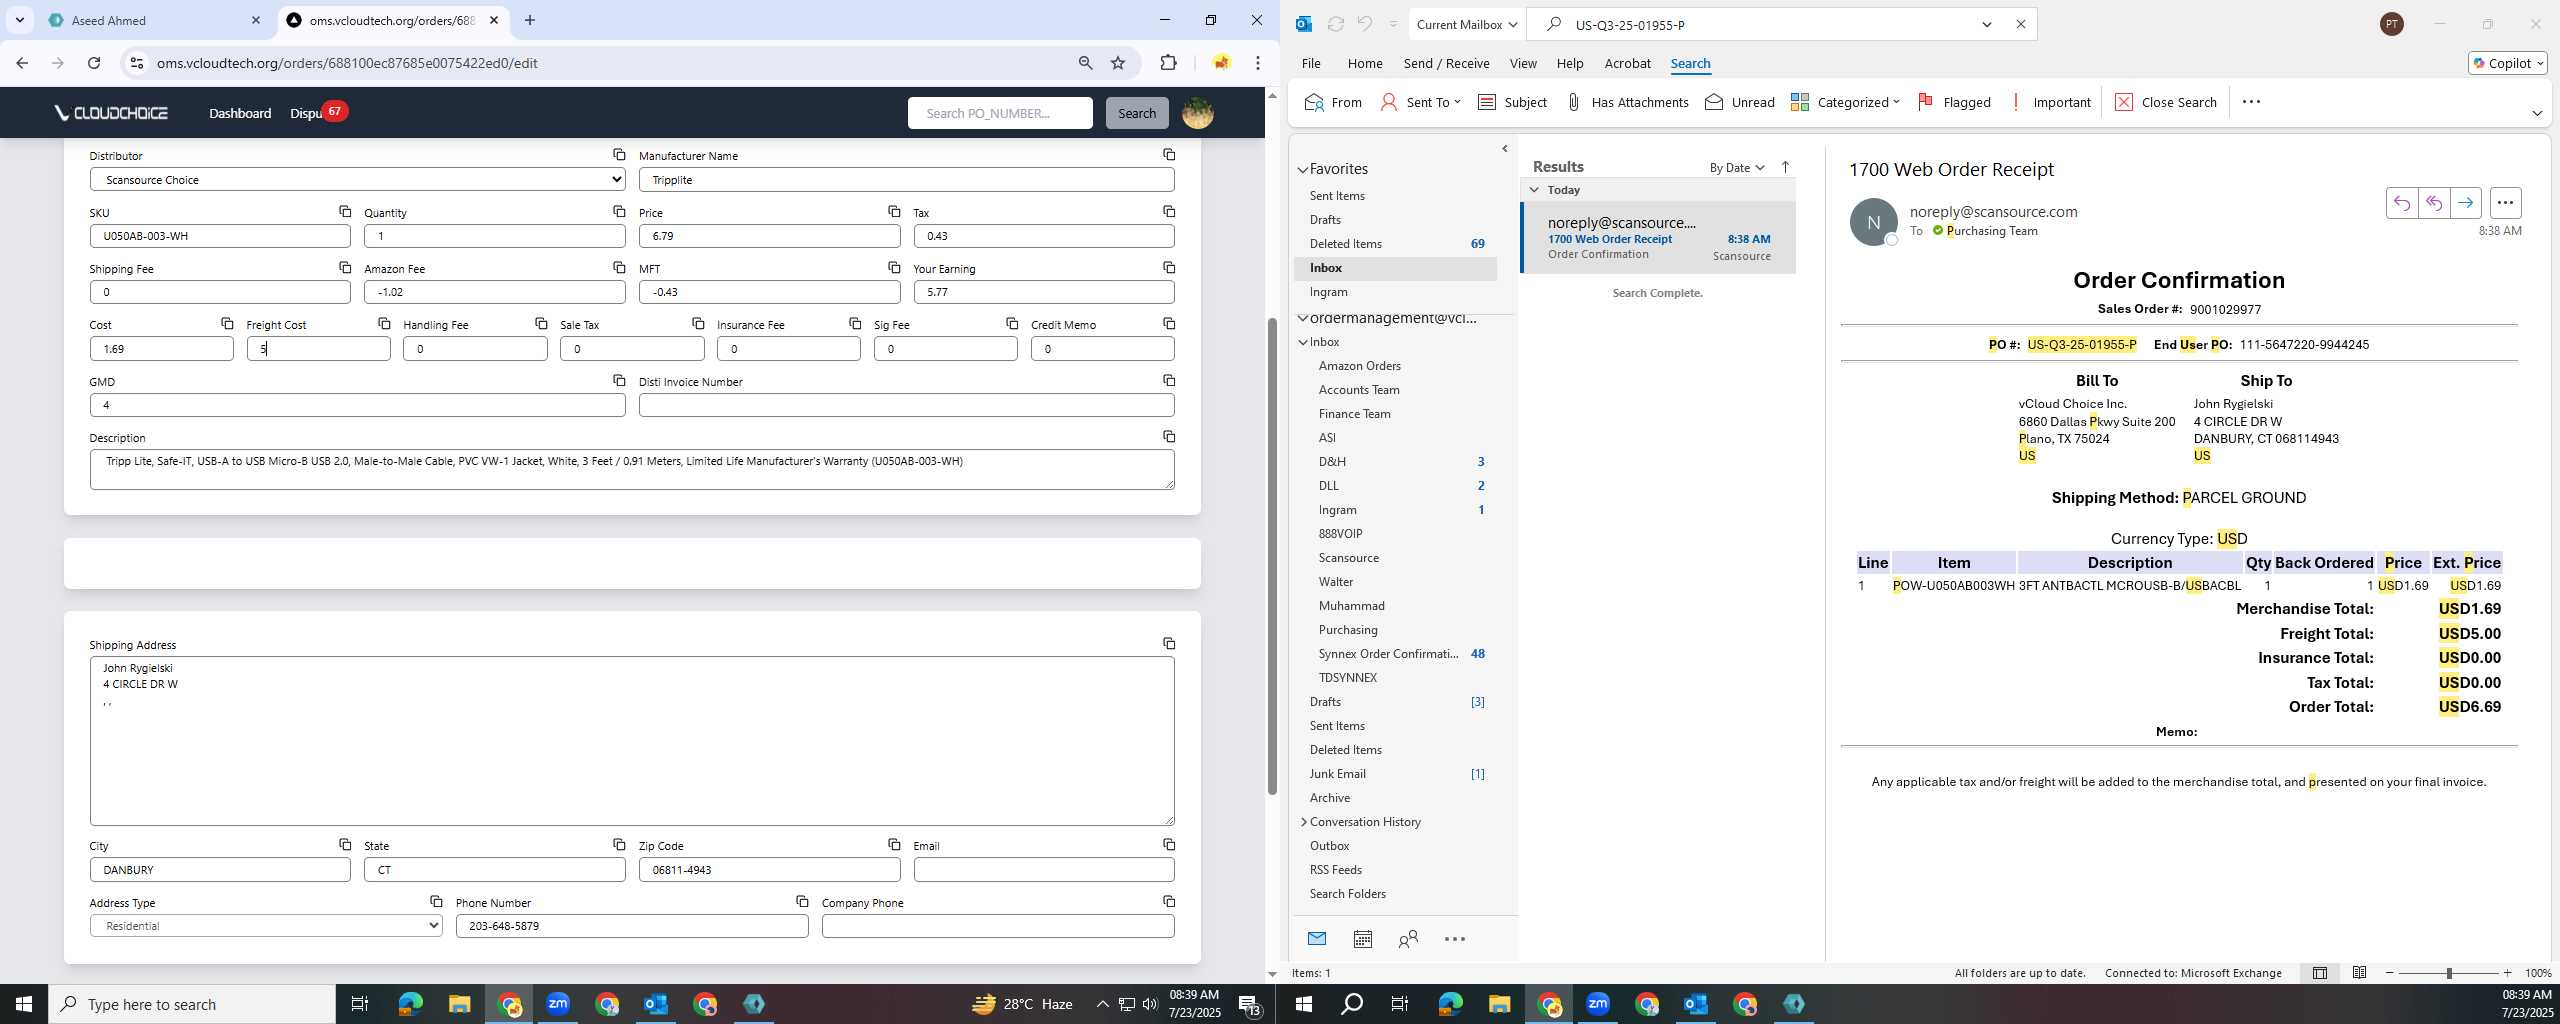Screen dimensions: 2560x1024
Task: Open Zoom from the taskbar
Action: pyautogui.click(x=558, y=1004)
